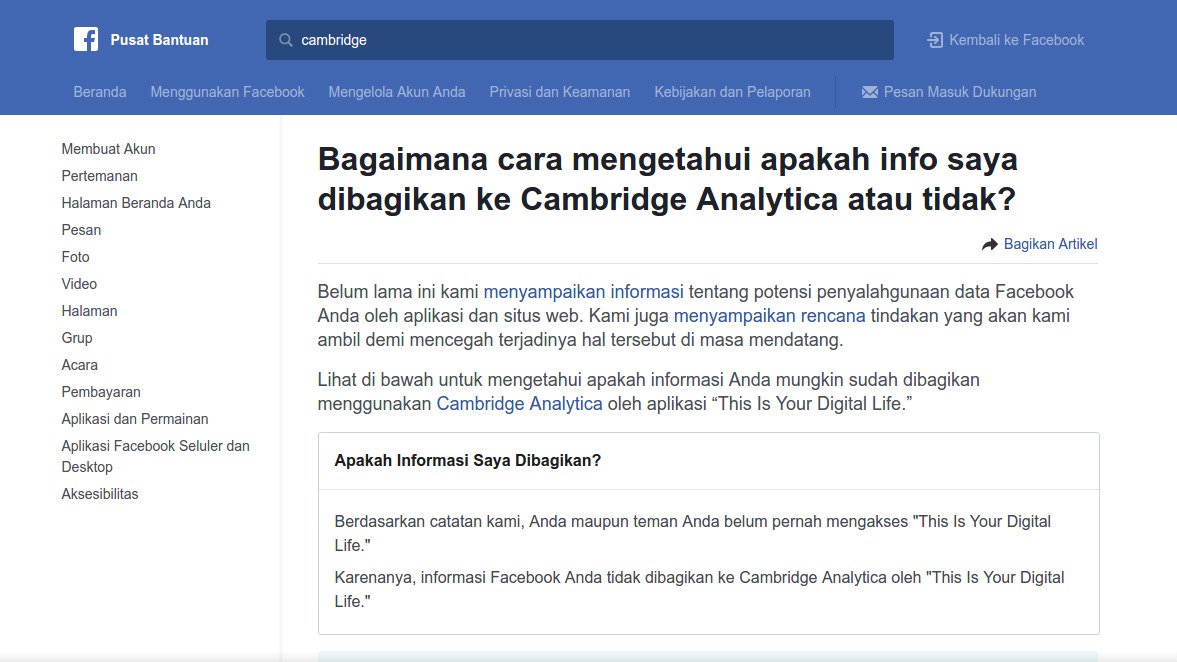Select Aplikasi Facebook Seluler dan Desktop
Image resolution: width=1177 pixels, height=662 pixels.
[155, 456]
